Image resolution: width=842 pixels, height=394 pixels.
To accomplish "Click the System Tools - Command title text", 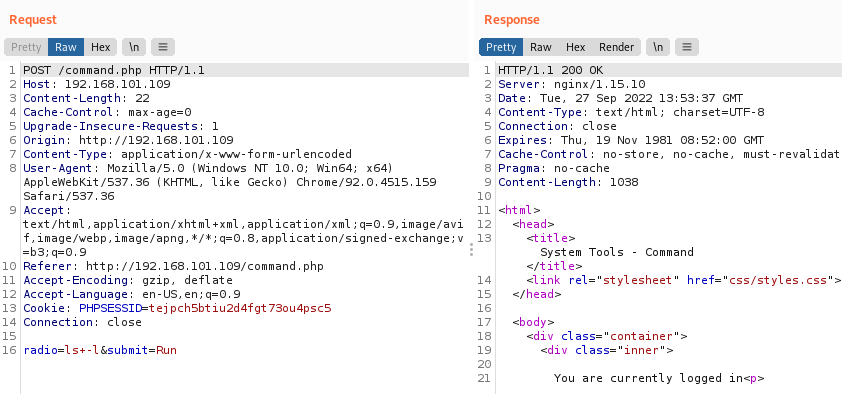I will (616, 252).
